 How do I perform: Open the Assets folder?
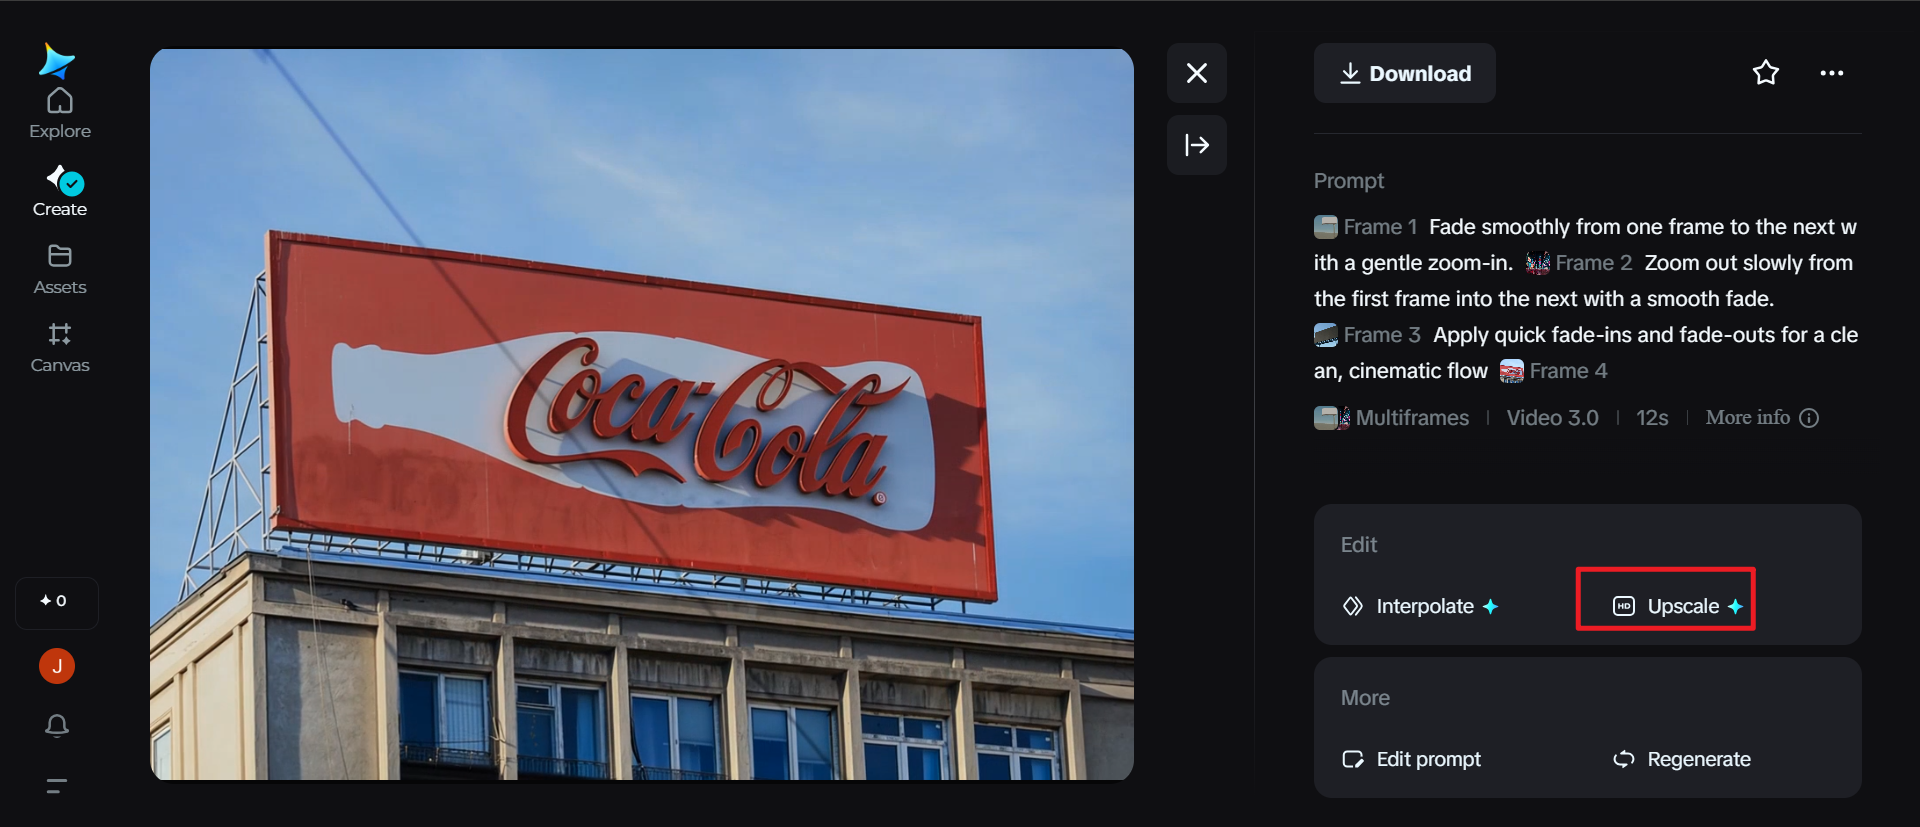click(x=60, y=270)
